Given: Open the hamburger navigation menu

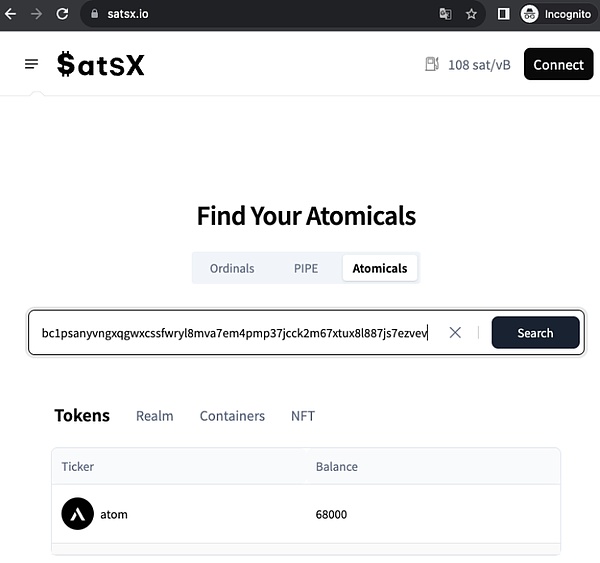Looking at the screenshot, I should [x=32, y=64].
